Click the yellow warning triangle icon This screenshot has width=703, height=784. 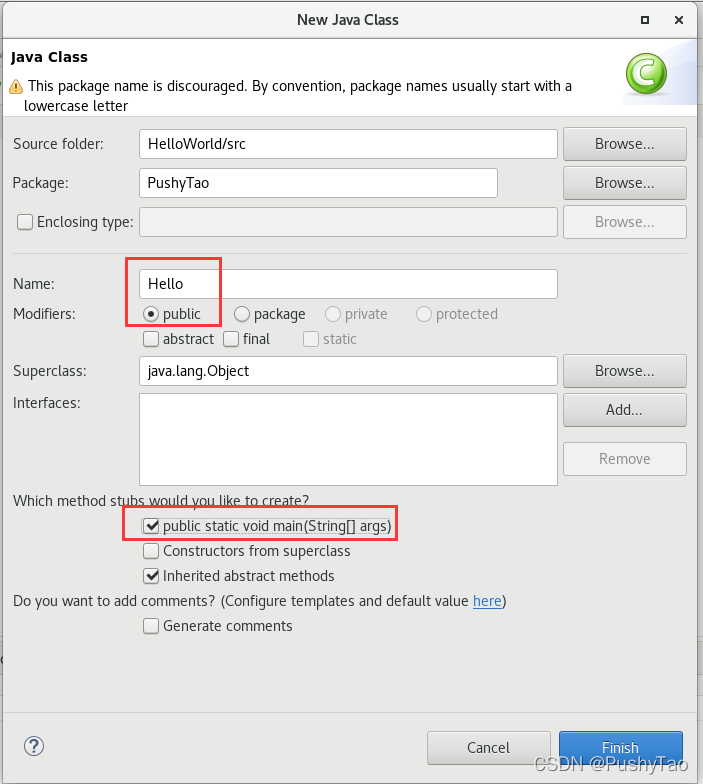[16, 86]
